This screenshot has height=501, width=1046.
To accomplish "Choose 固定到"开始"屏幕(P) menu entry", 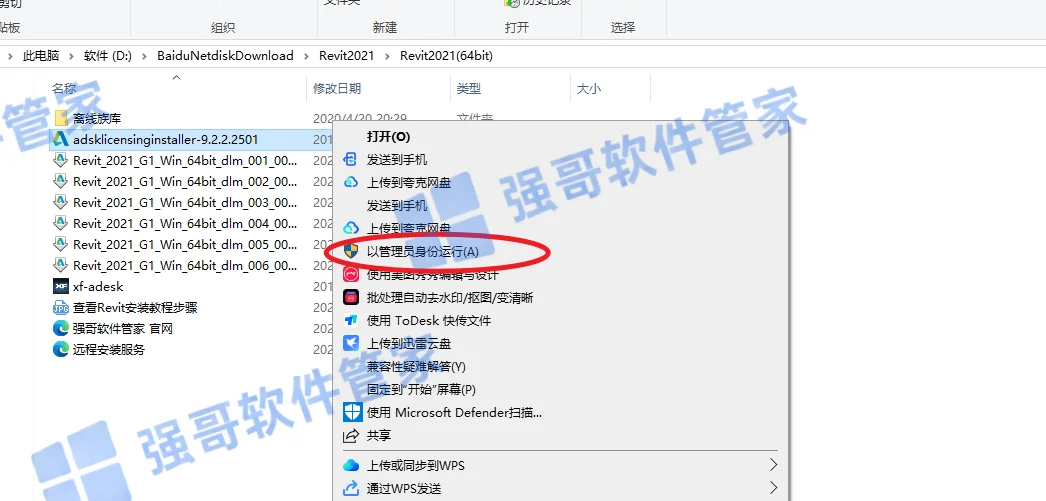I will [x=422, y=390].
